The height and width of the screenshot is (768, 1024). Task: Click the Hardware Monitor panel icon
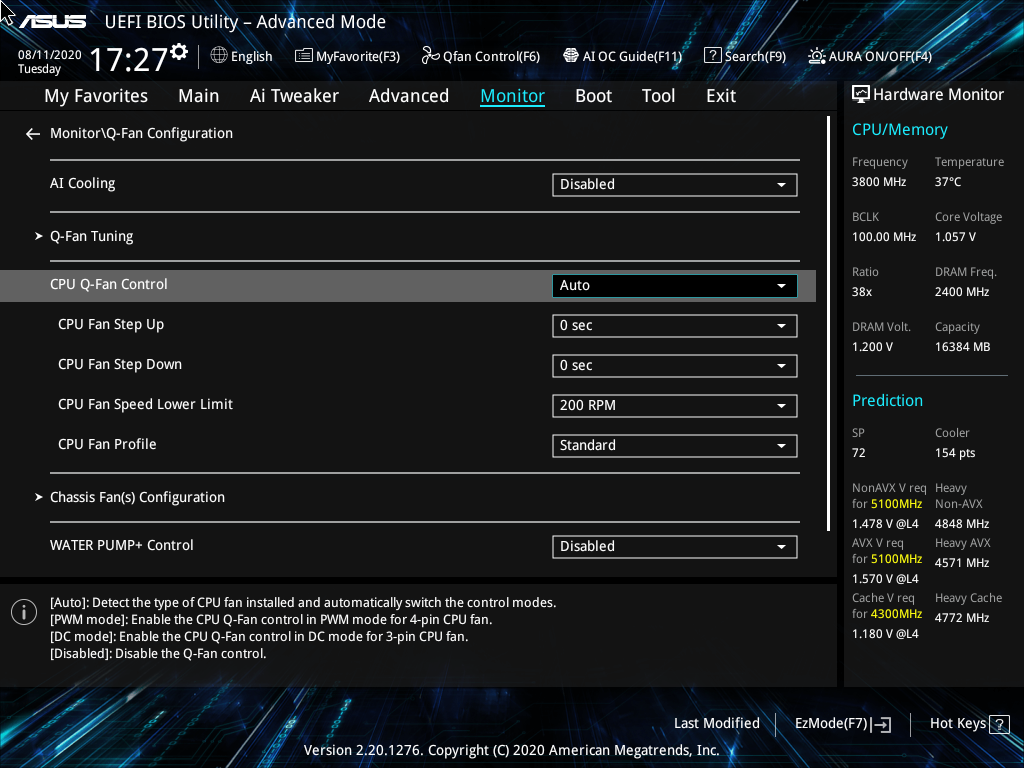860,94
